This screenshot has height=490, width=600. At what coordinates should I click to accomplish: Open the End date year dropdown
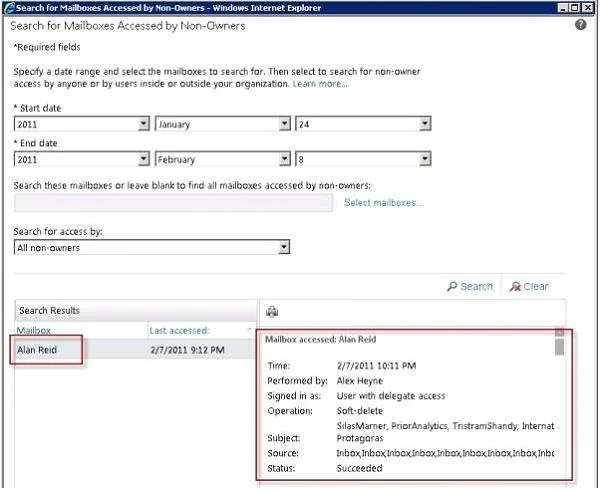click(82, 159)
